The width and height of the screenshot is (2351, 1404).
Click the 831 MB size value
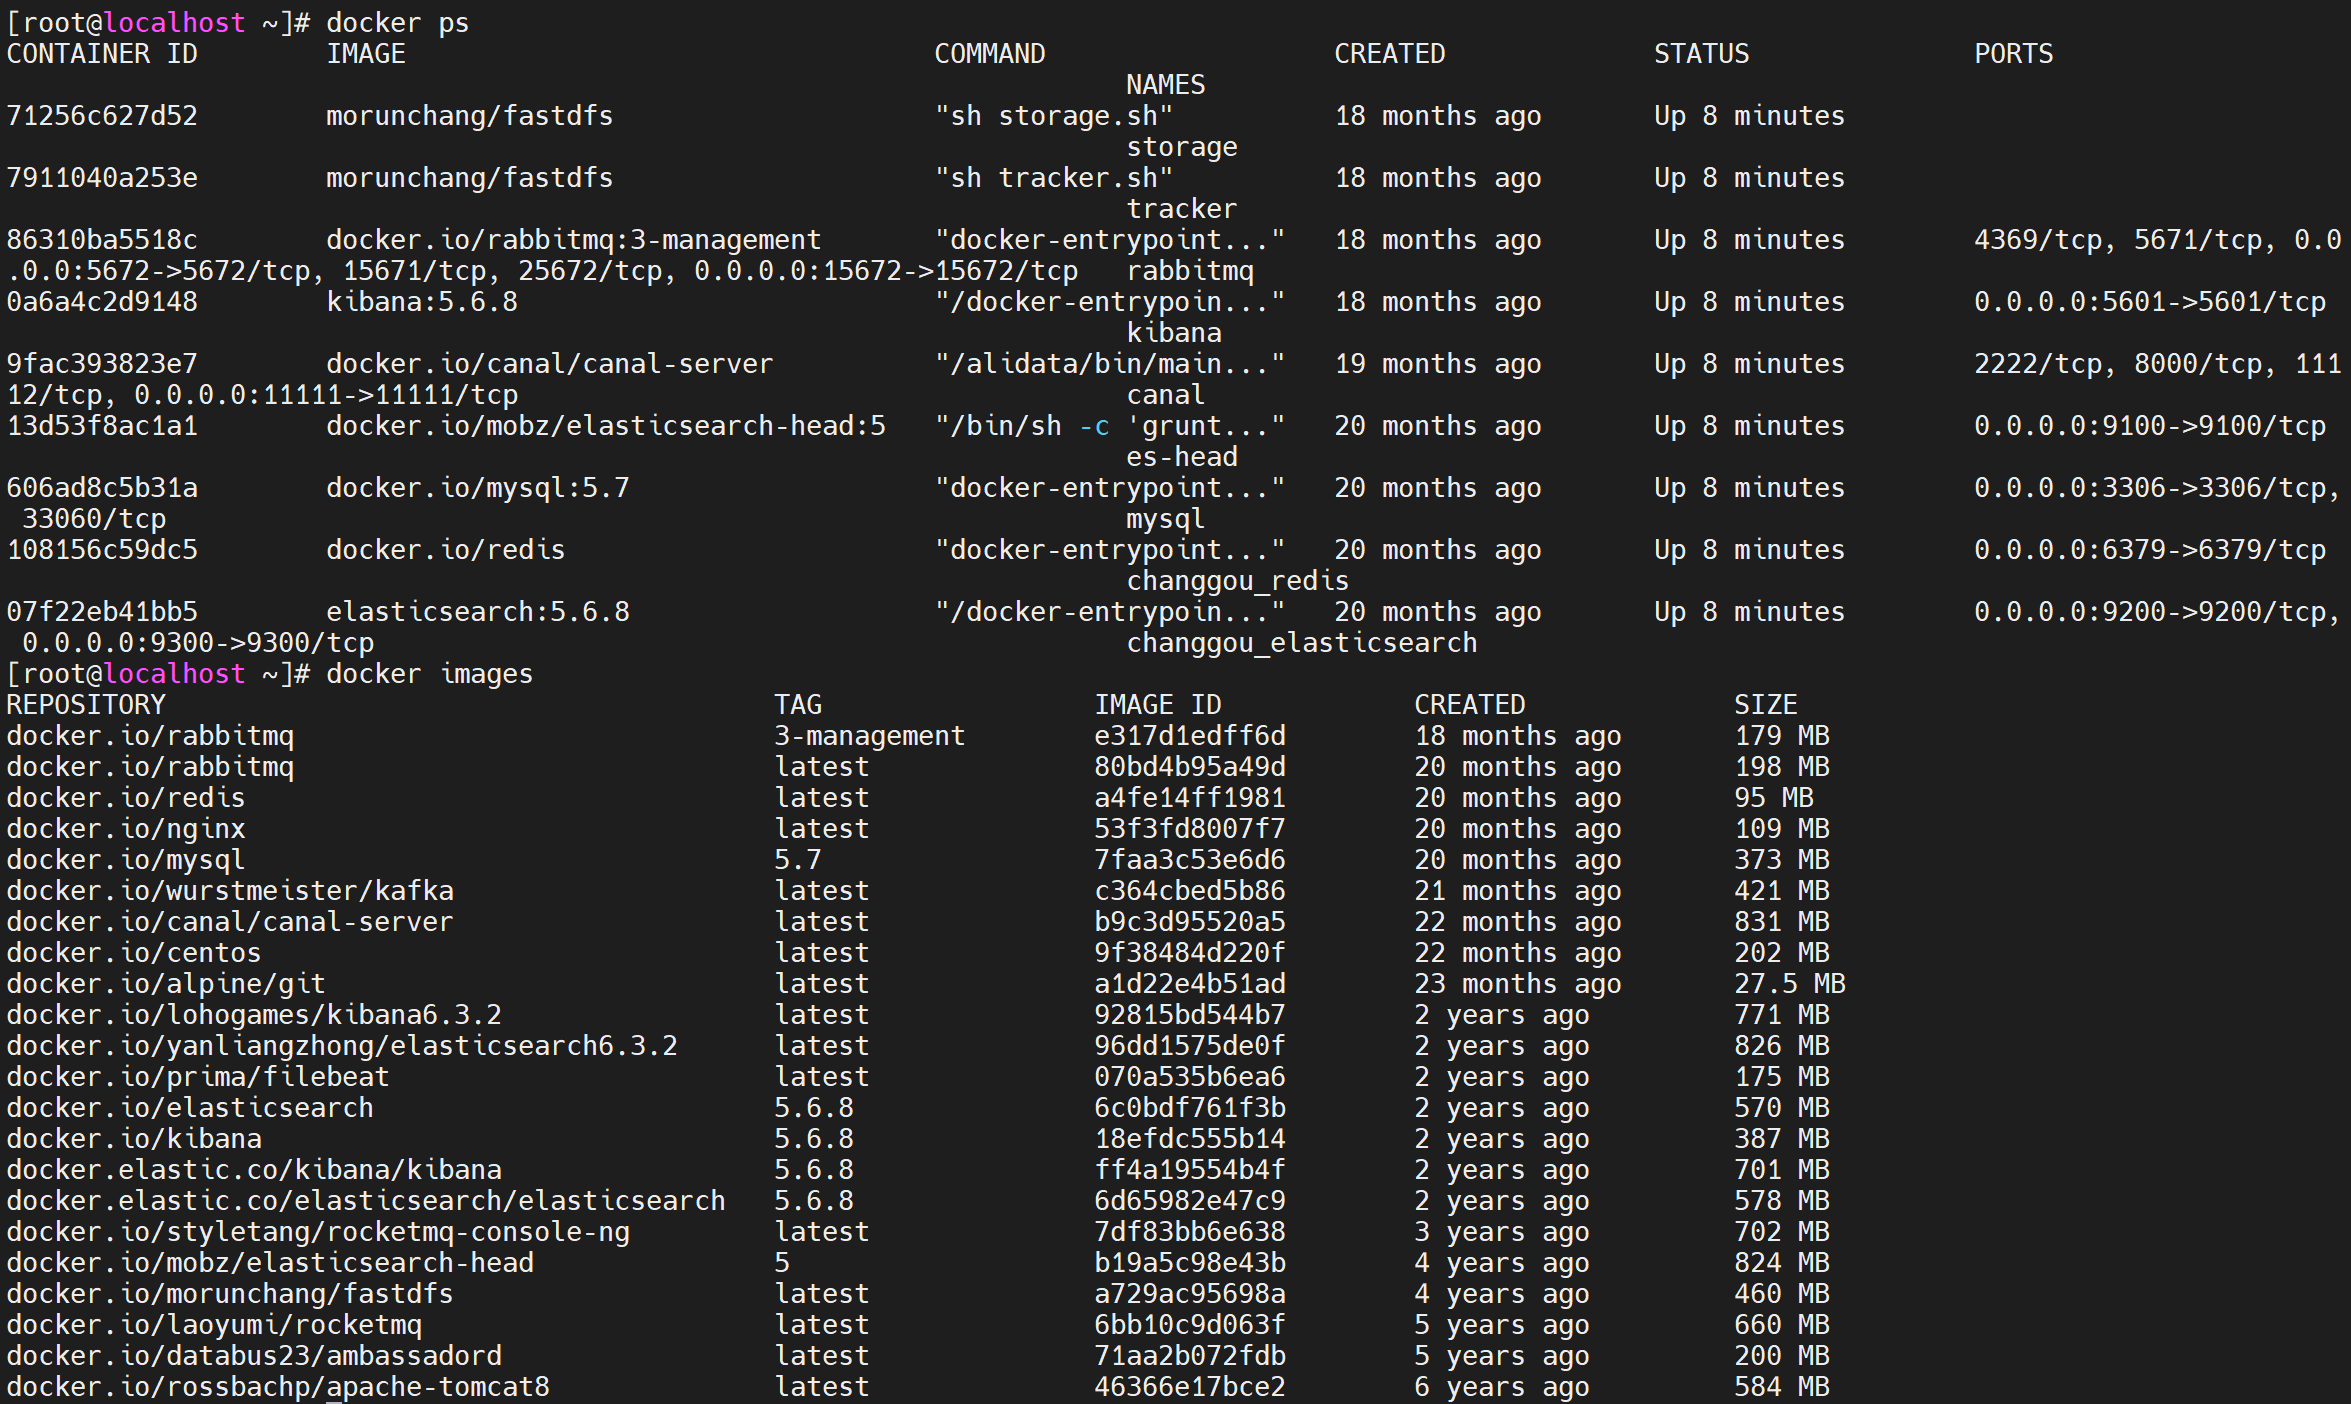click(1781, 922)
